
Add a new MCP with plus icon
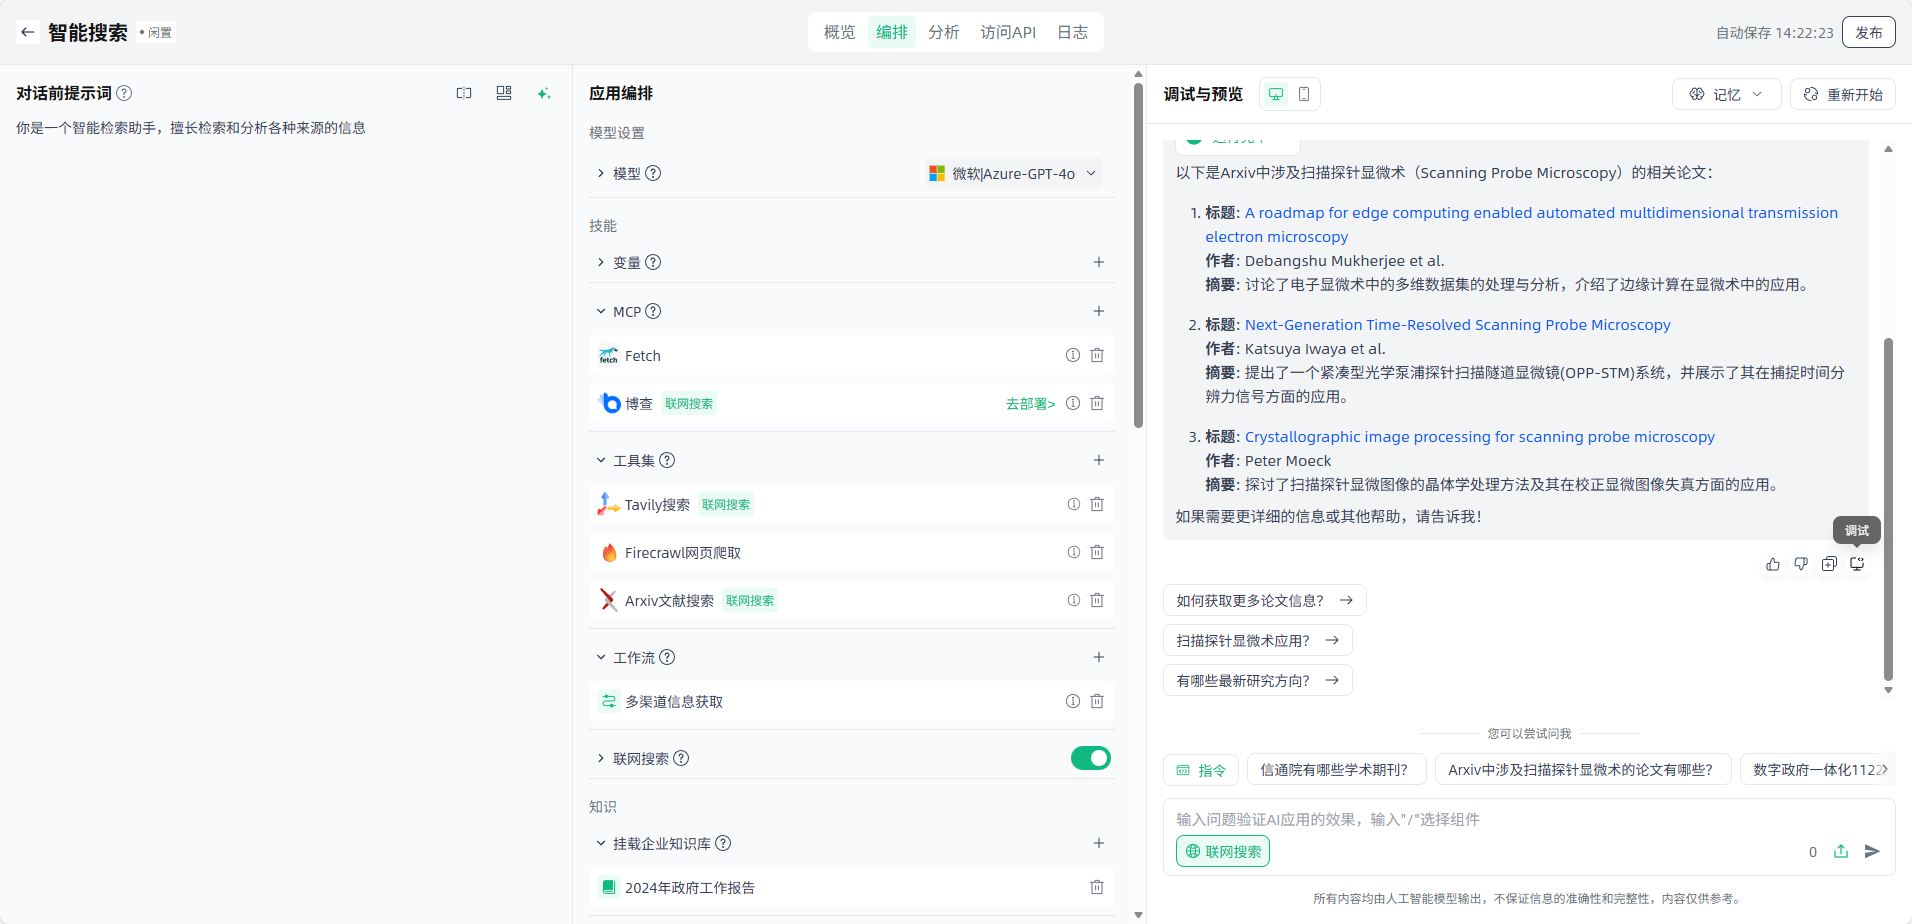point(1098,311)
